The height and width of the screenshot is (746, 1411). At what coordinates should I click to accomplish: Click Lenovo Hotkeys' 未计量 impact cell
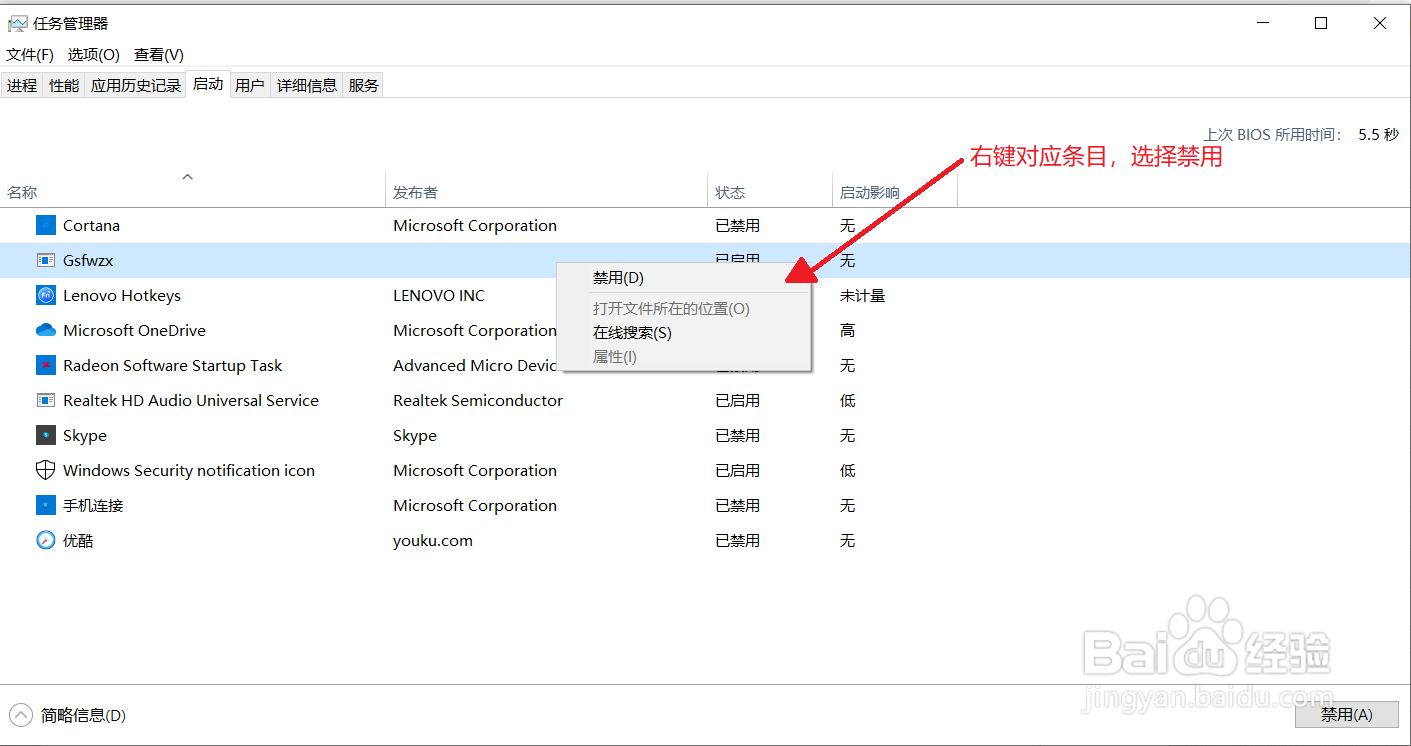(x=863, y=295)
